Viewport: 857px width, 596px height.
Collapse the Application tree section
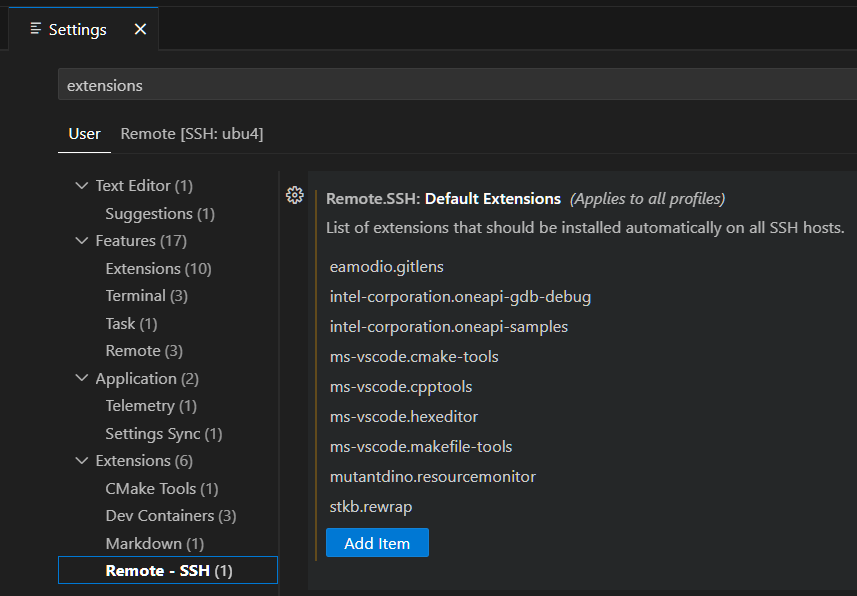(82, 378)
